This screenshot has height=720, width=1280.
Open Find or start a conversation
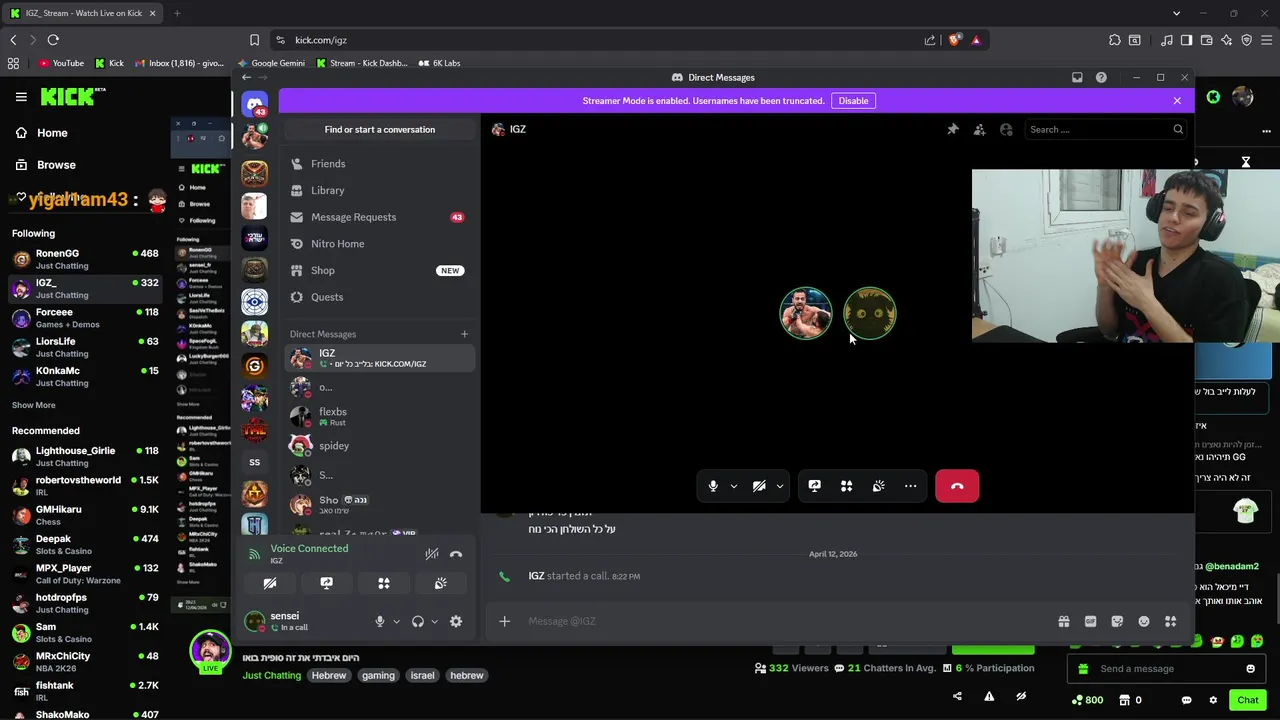coord(379,129)
